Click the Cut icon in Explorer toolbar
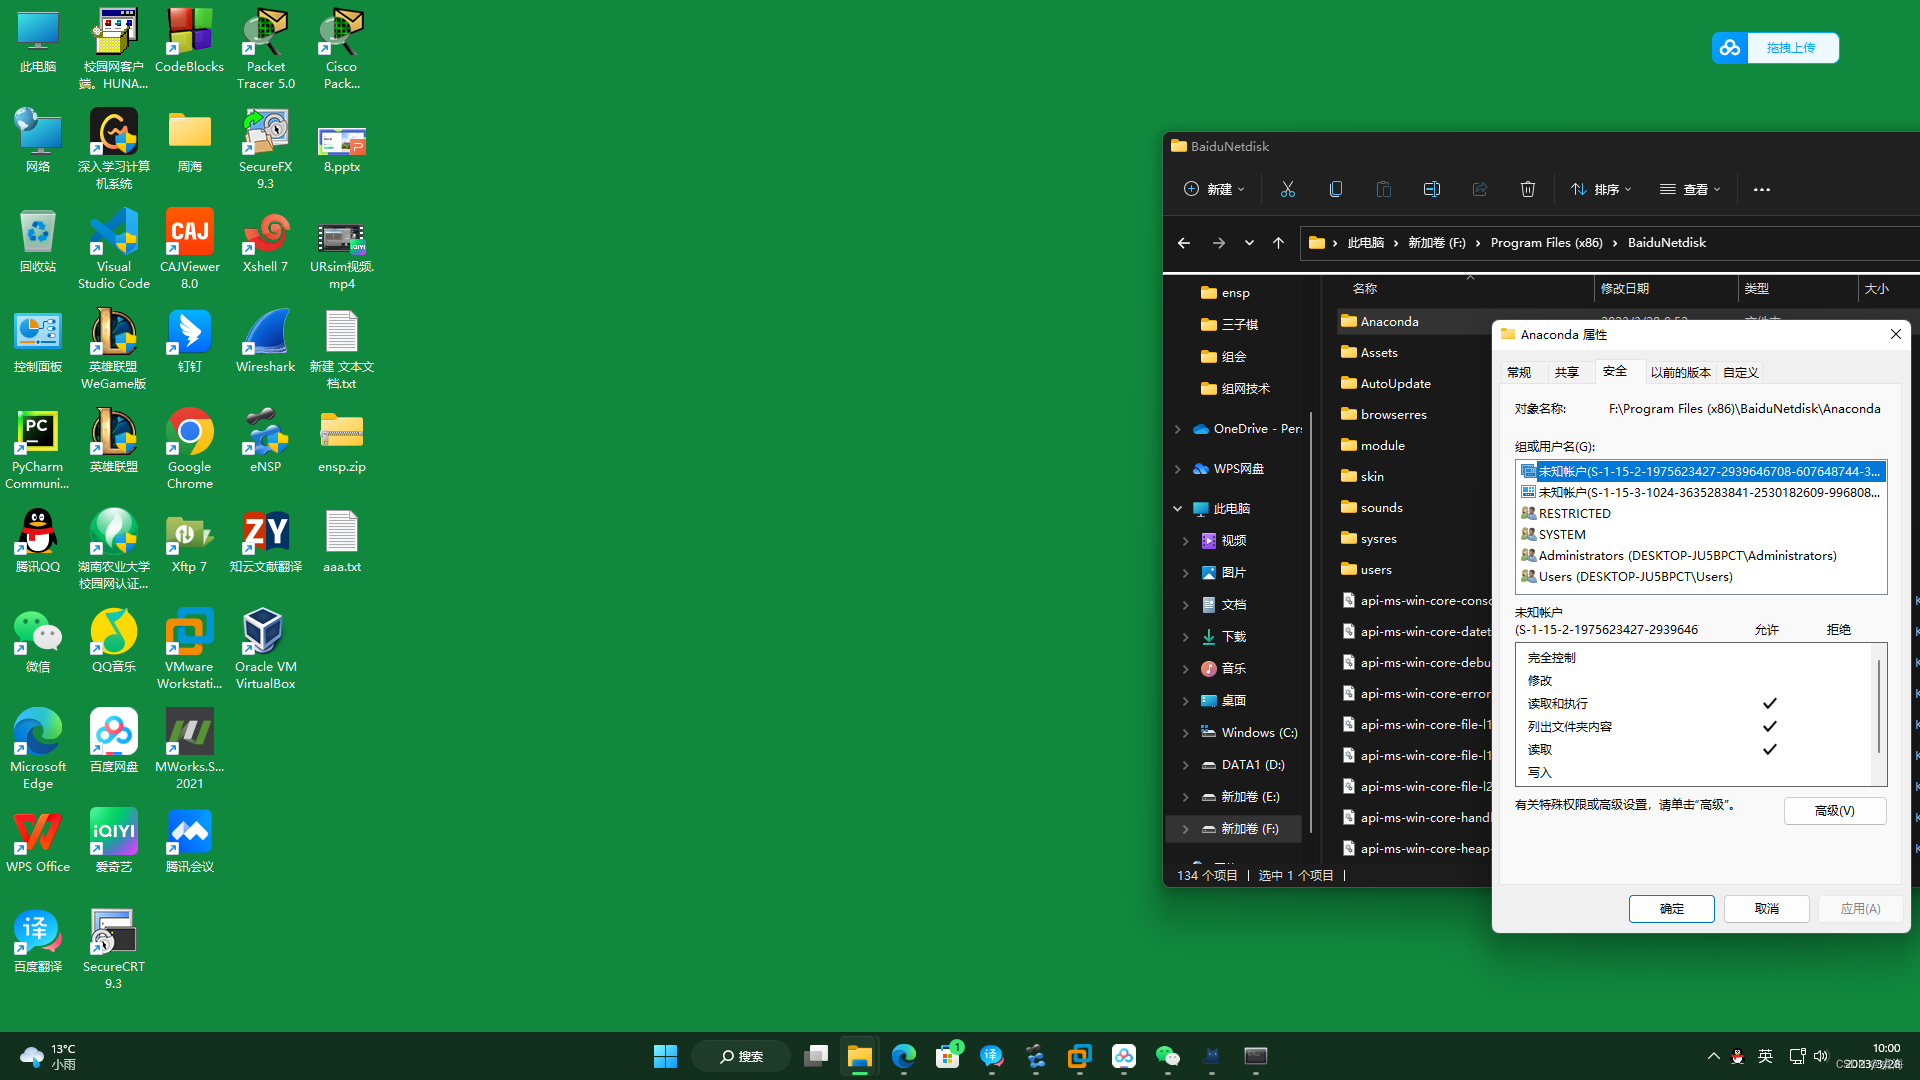 point(1287,189)
